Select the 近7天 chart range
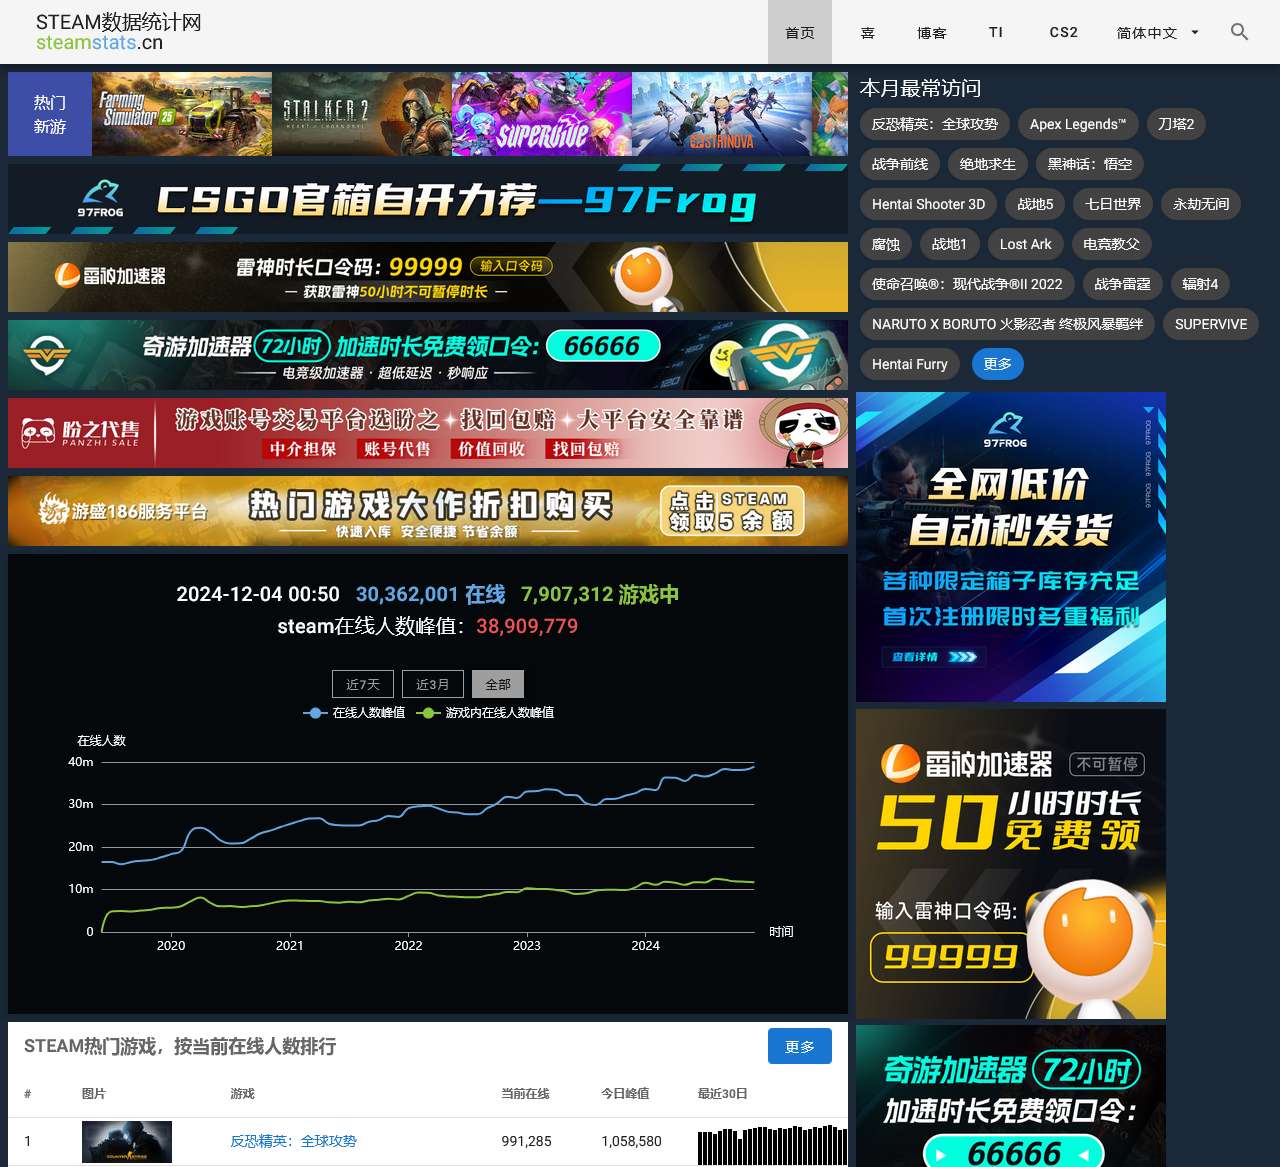Viewport: 1280px width, 1167px height. (x=363, y=684)
